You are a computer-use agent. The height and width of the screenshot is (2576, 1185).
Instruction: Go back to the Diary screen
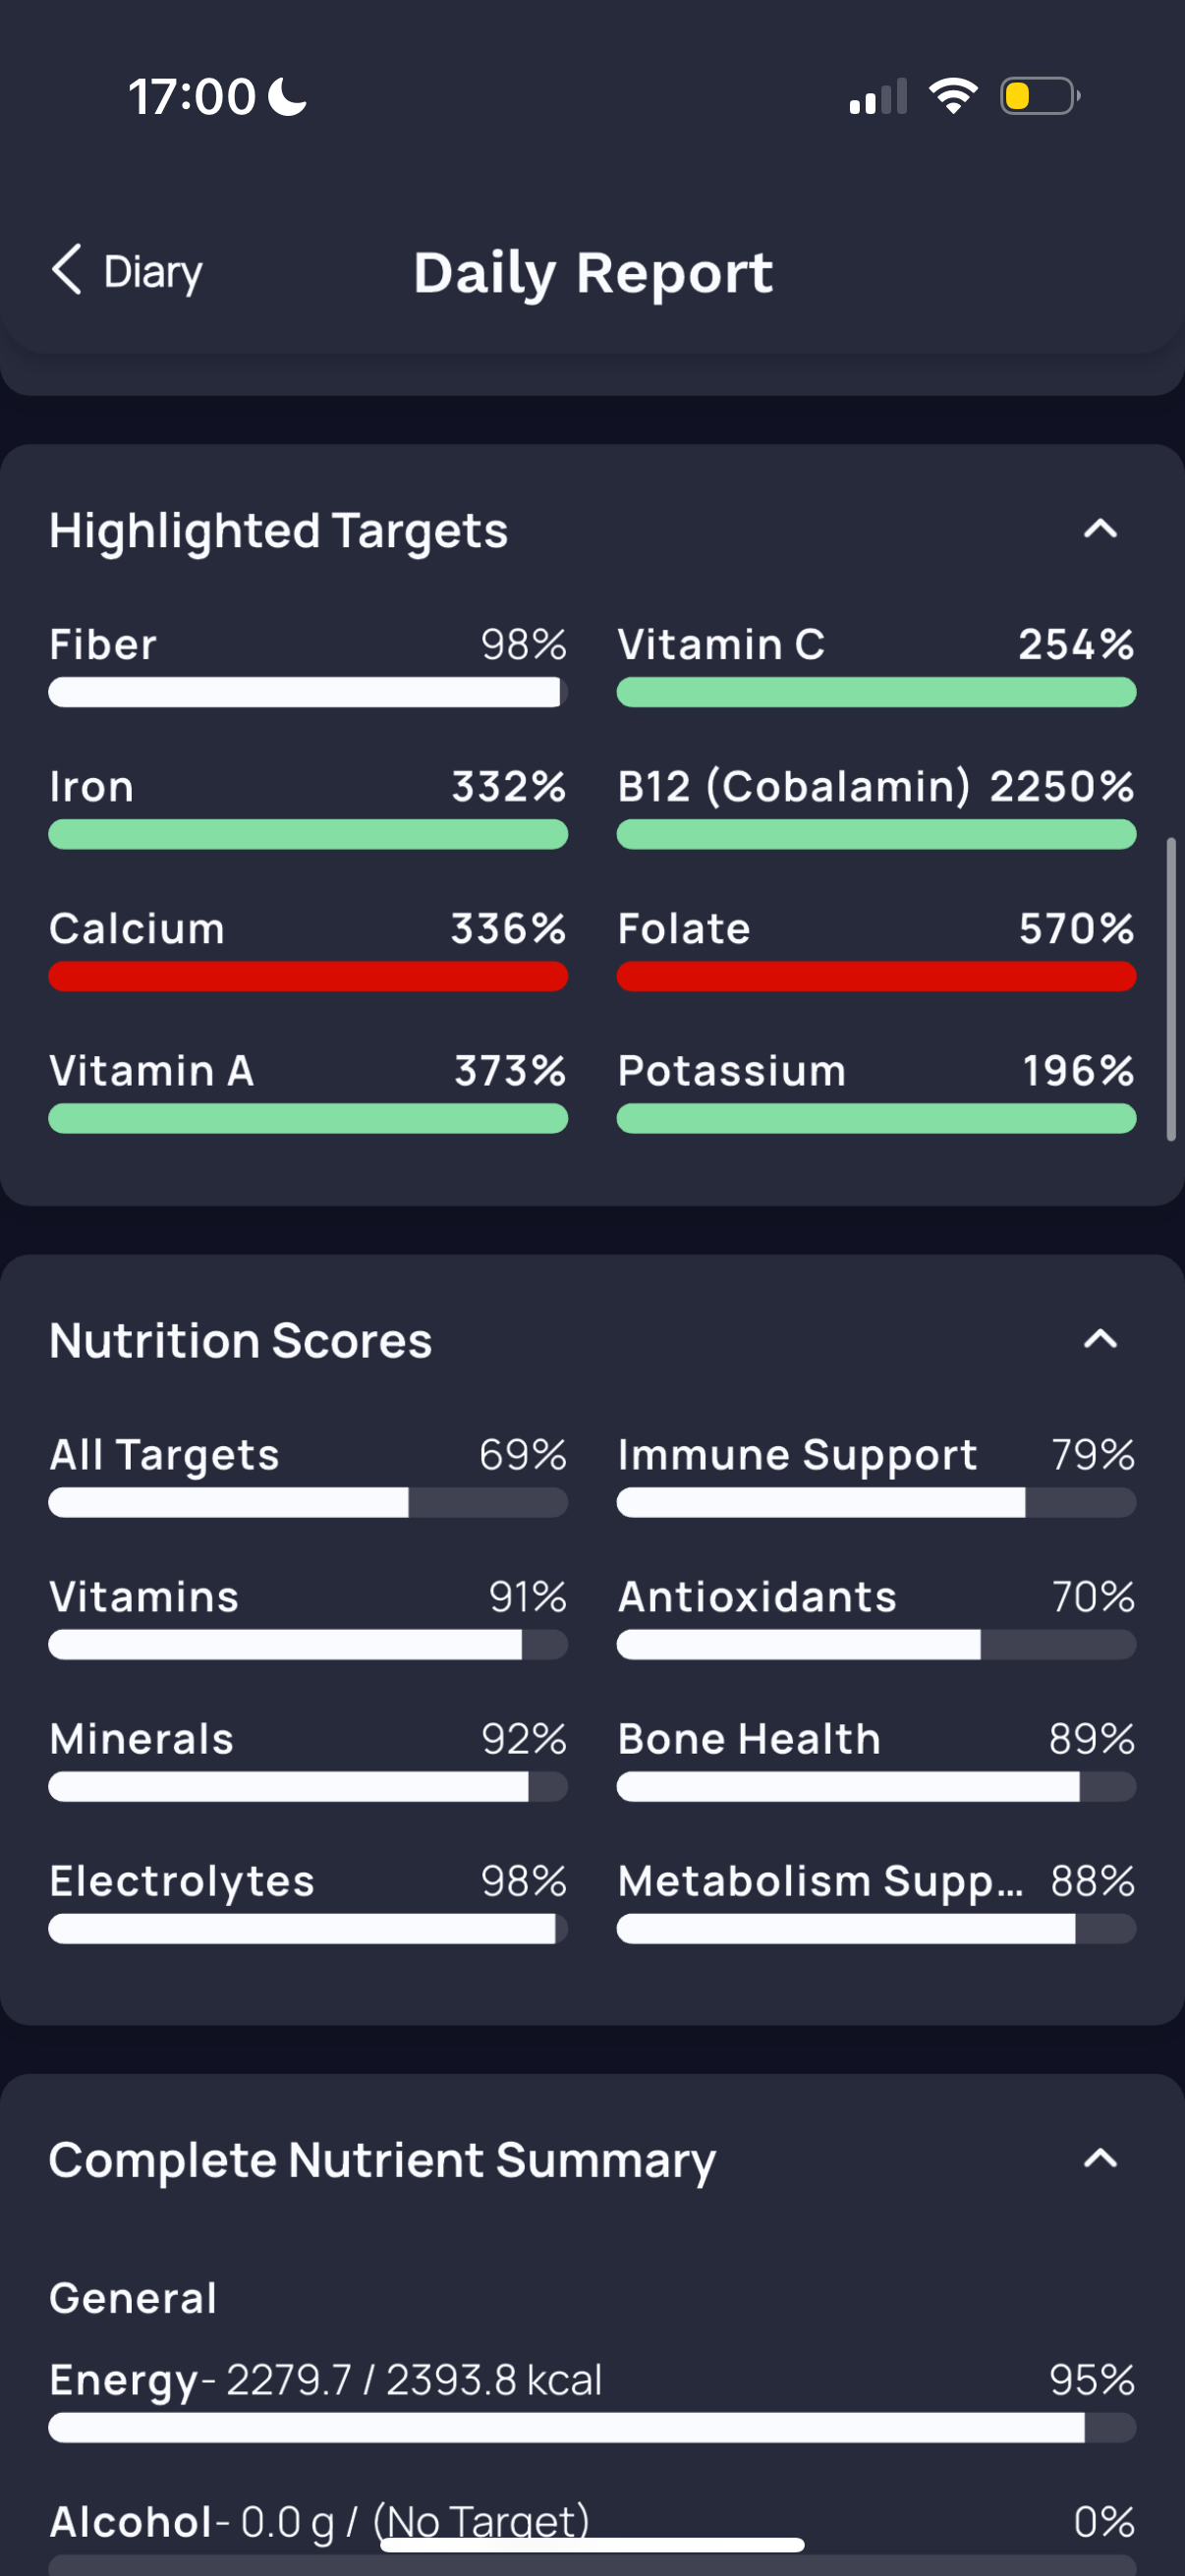tap(126, 271)
